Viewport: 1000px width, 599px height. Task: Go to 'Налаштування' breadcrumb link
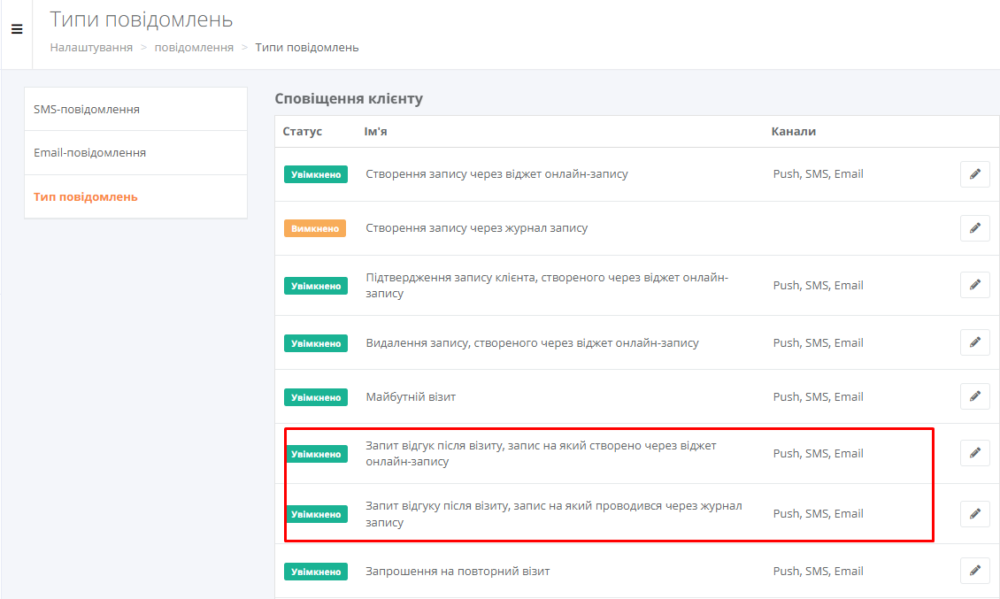click(x=91, y=47)
